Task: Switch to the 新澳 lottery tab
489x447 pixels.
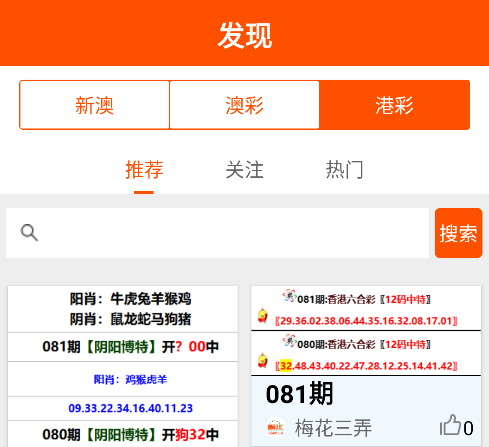Action: point(94,105)
